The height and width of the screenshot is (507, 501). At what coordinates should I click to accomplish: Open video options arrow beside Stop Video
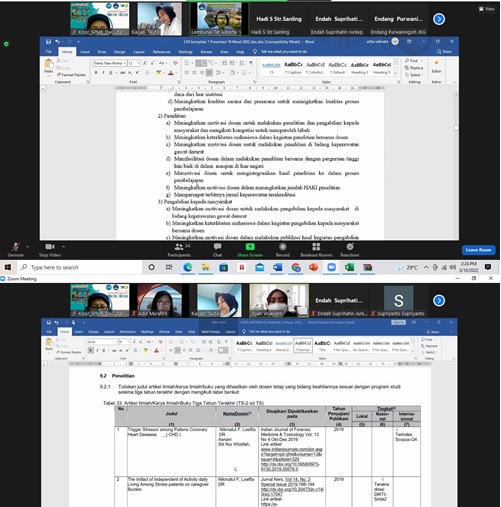coord(63,247)
